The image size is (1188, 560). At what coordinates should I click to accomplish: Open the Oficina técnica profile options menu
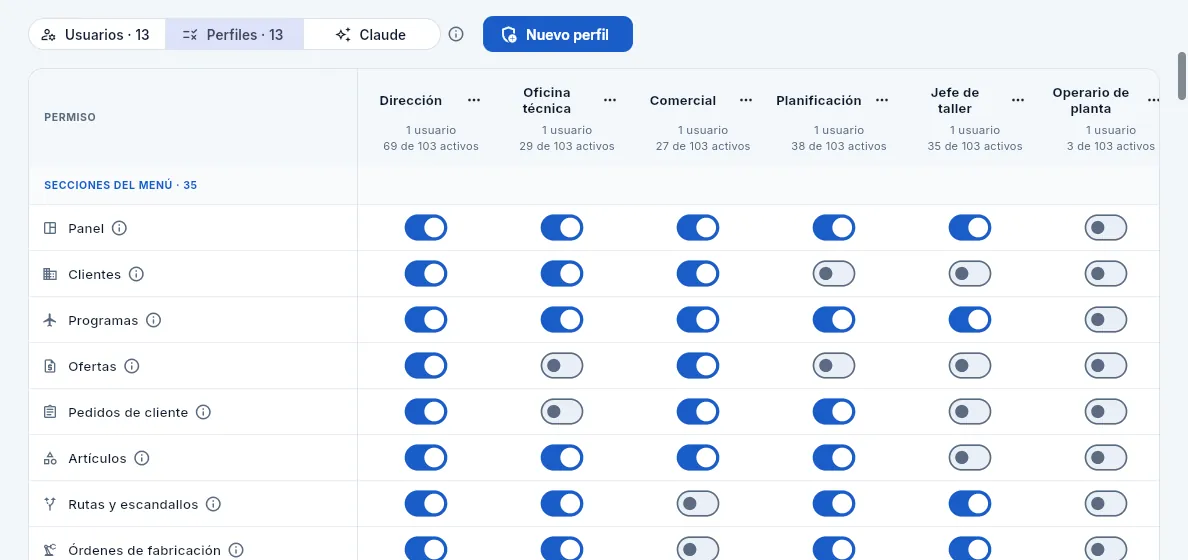[x=610, y=100]
